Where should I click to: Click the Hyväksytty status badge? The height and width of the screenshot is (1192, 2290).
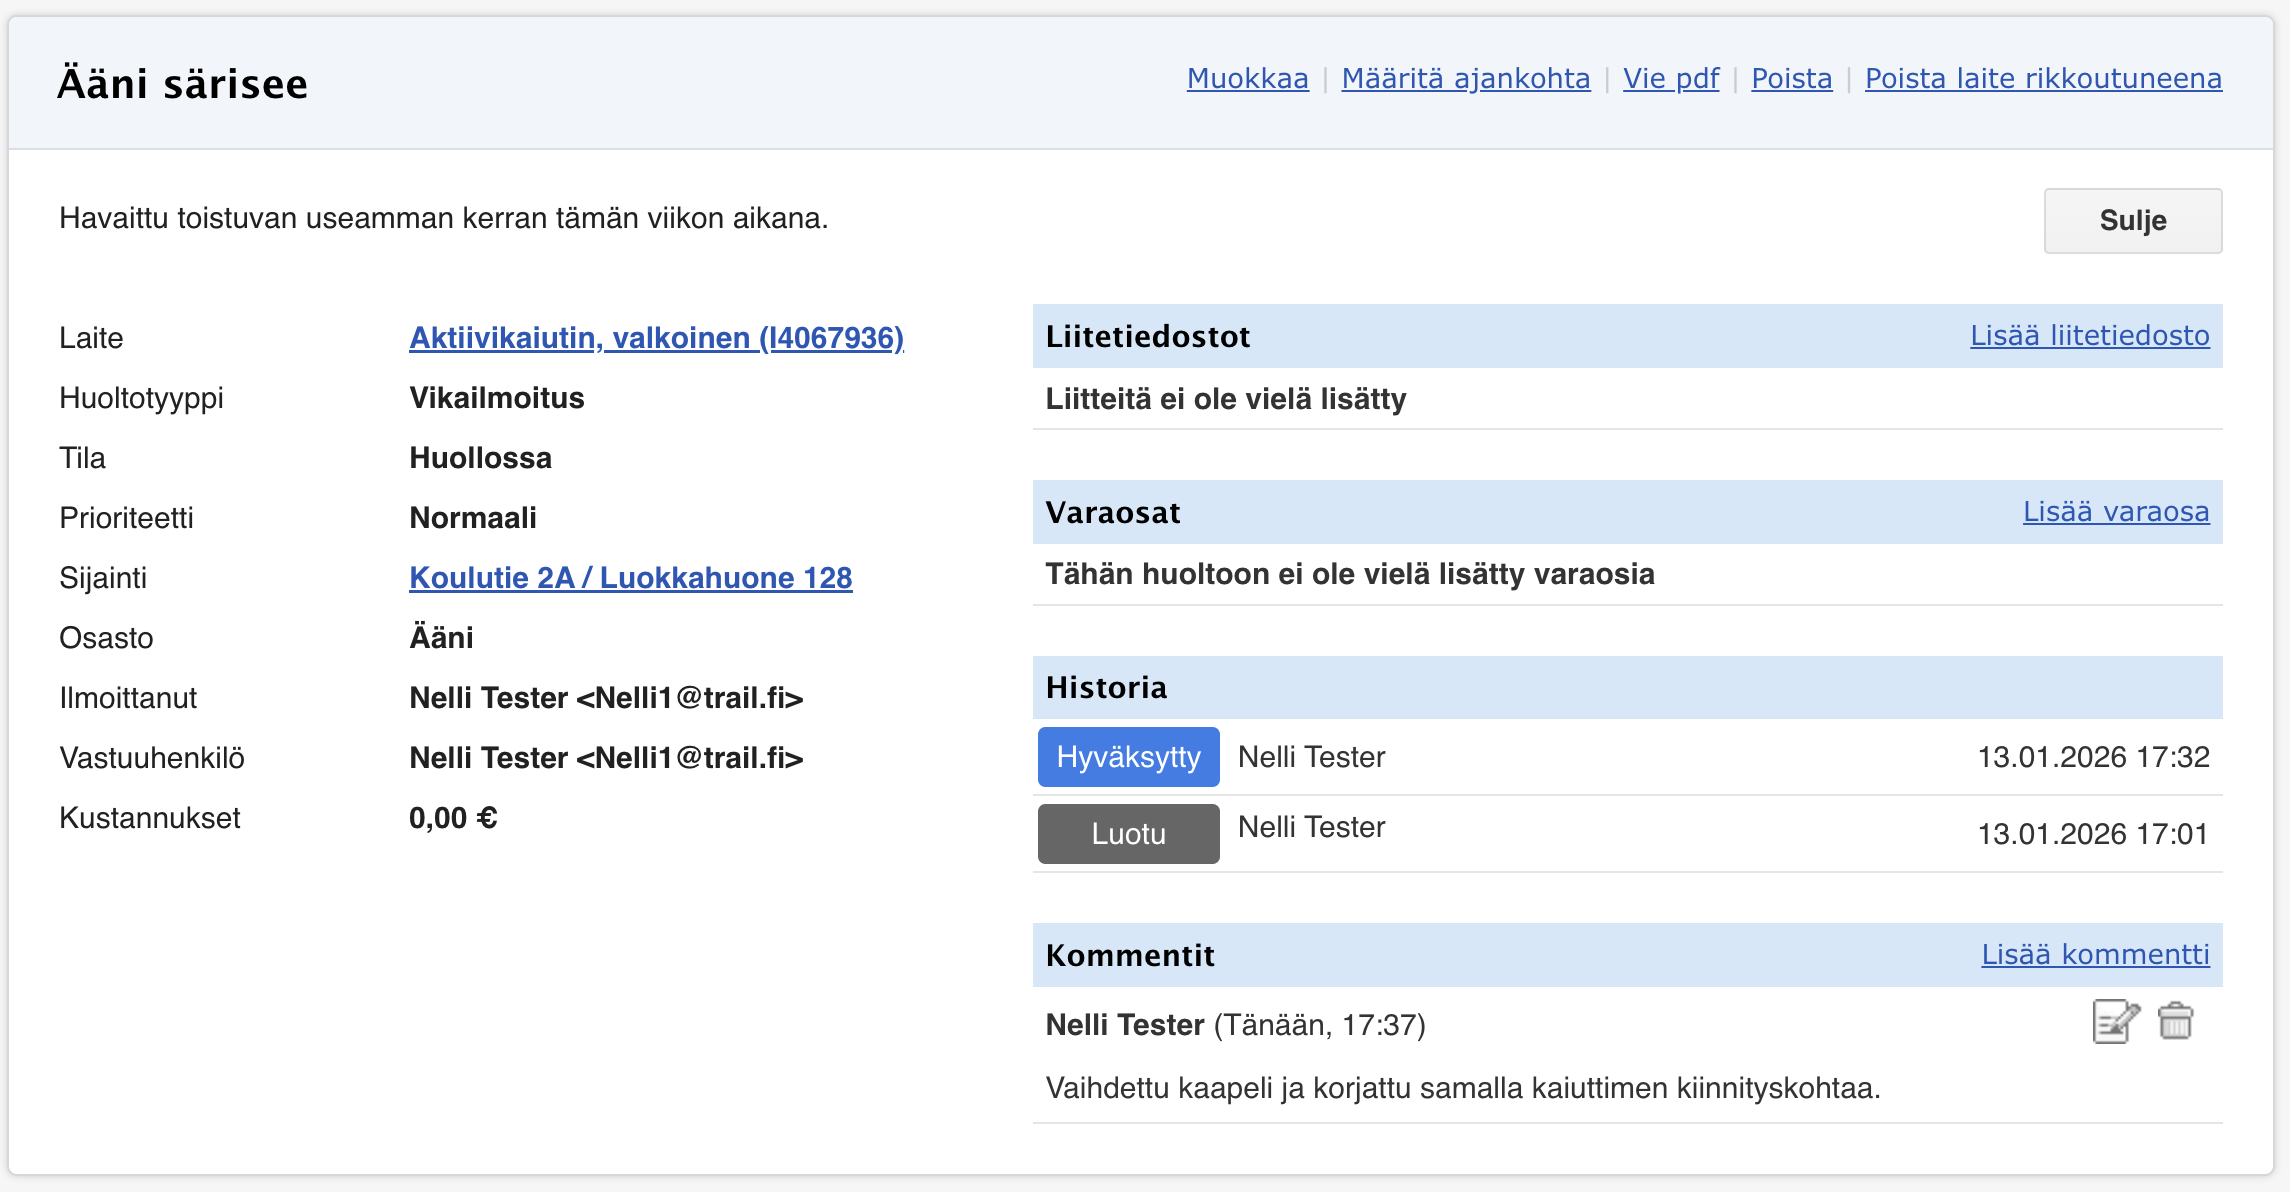click(x=1128, y=757)
